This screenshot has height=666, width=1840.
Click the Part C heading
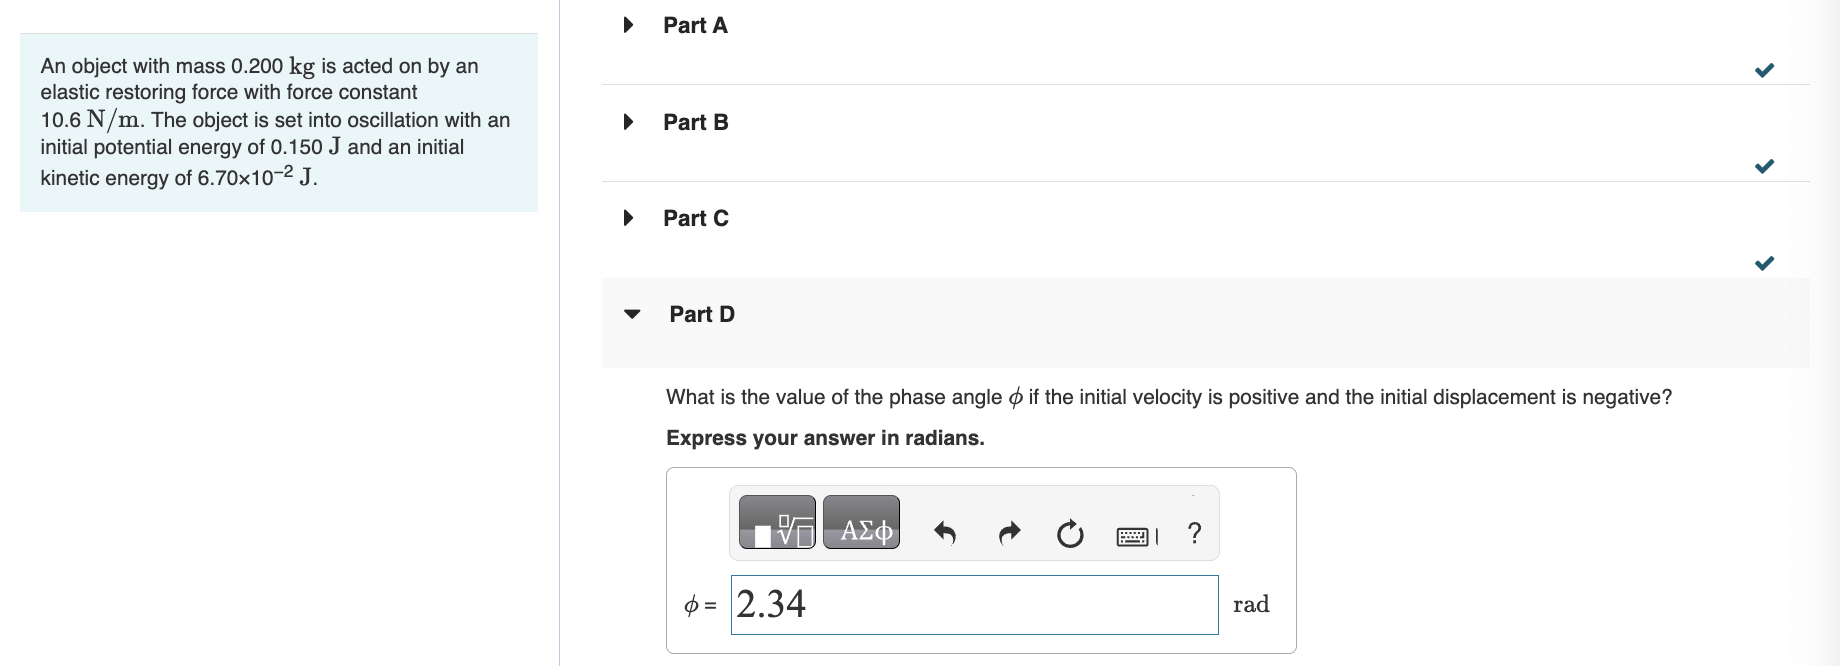[x=695, y=218]
